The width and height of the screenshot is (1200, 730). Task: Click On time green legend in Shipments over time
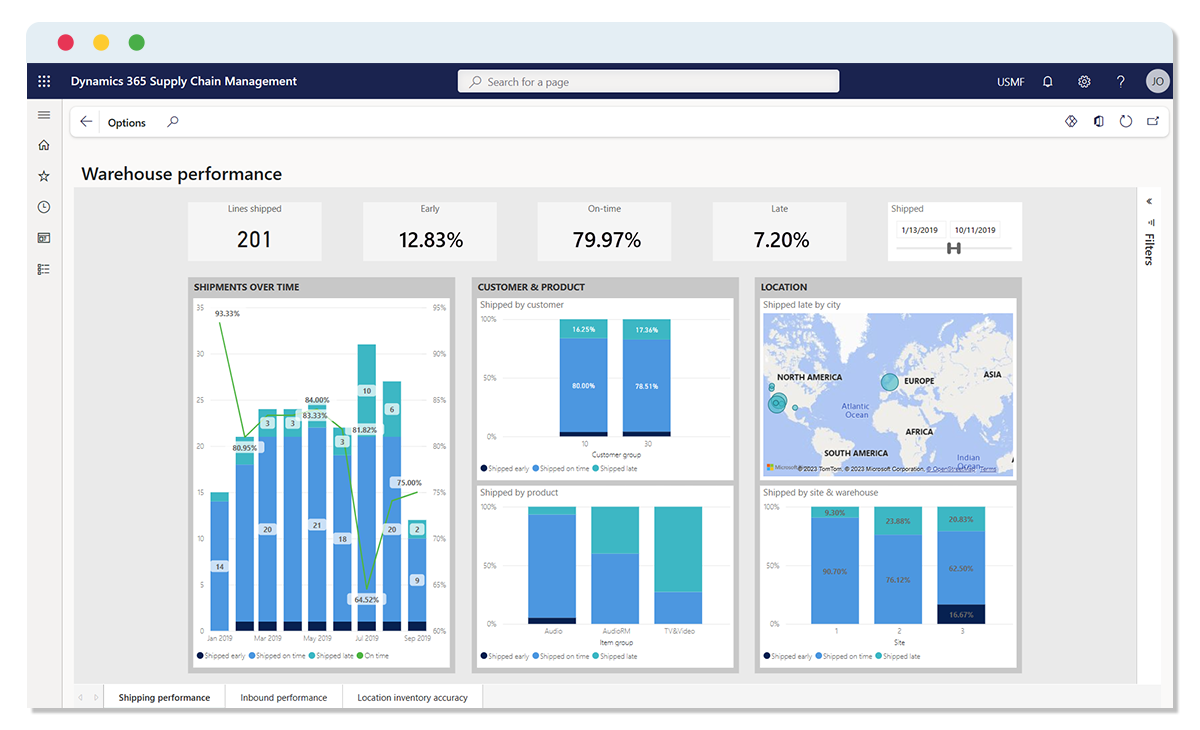point(375,656)
